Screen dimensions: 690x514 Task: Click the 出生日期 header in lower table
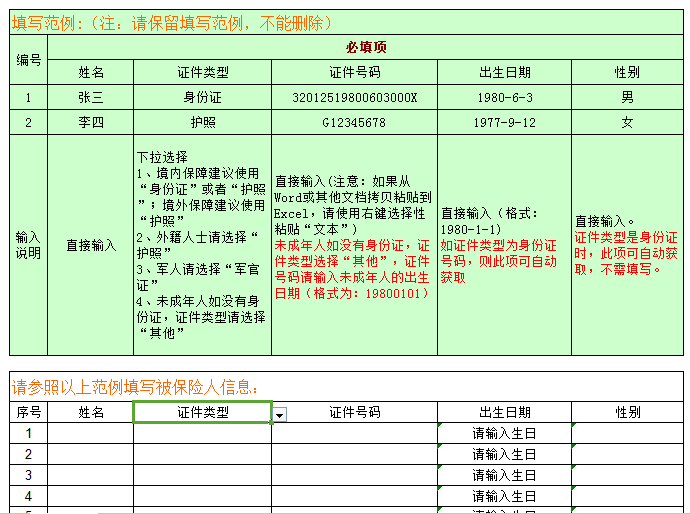(x=504, y=412)
